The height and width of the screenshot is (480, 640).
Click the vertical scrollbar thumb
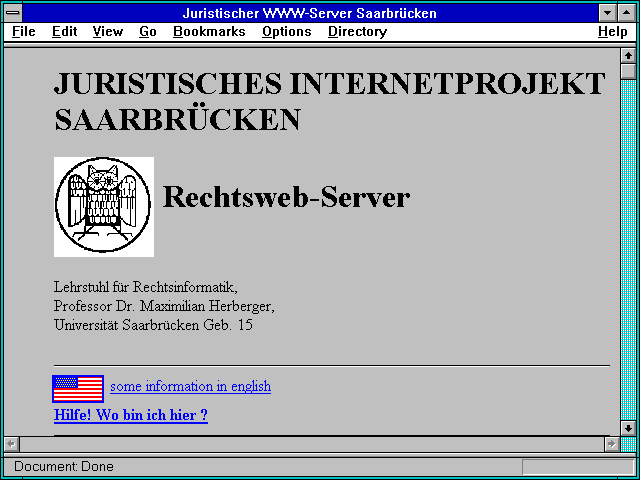click(628, 71)
